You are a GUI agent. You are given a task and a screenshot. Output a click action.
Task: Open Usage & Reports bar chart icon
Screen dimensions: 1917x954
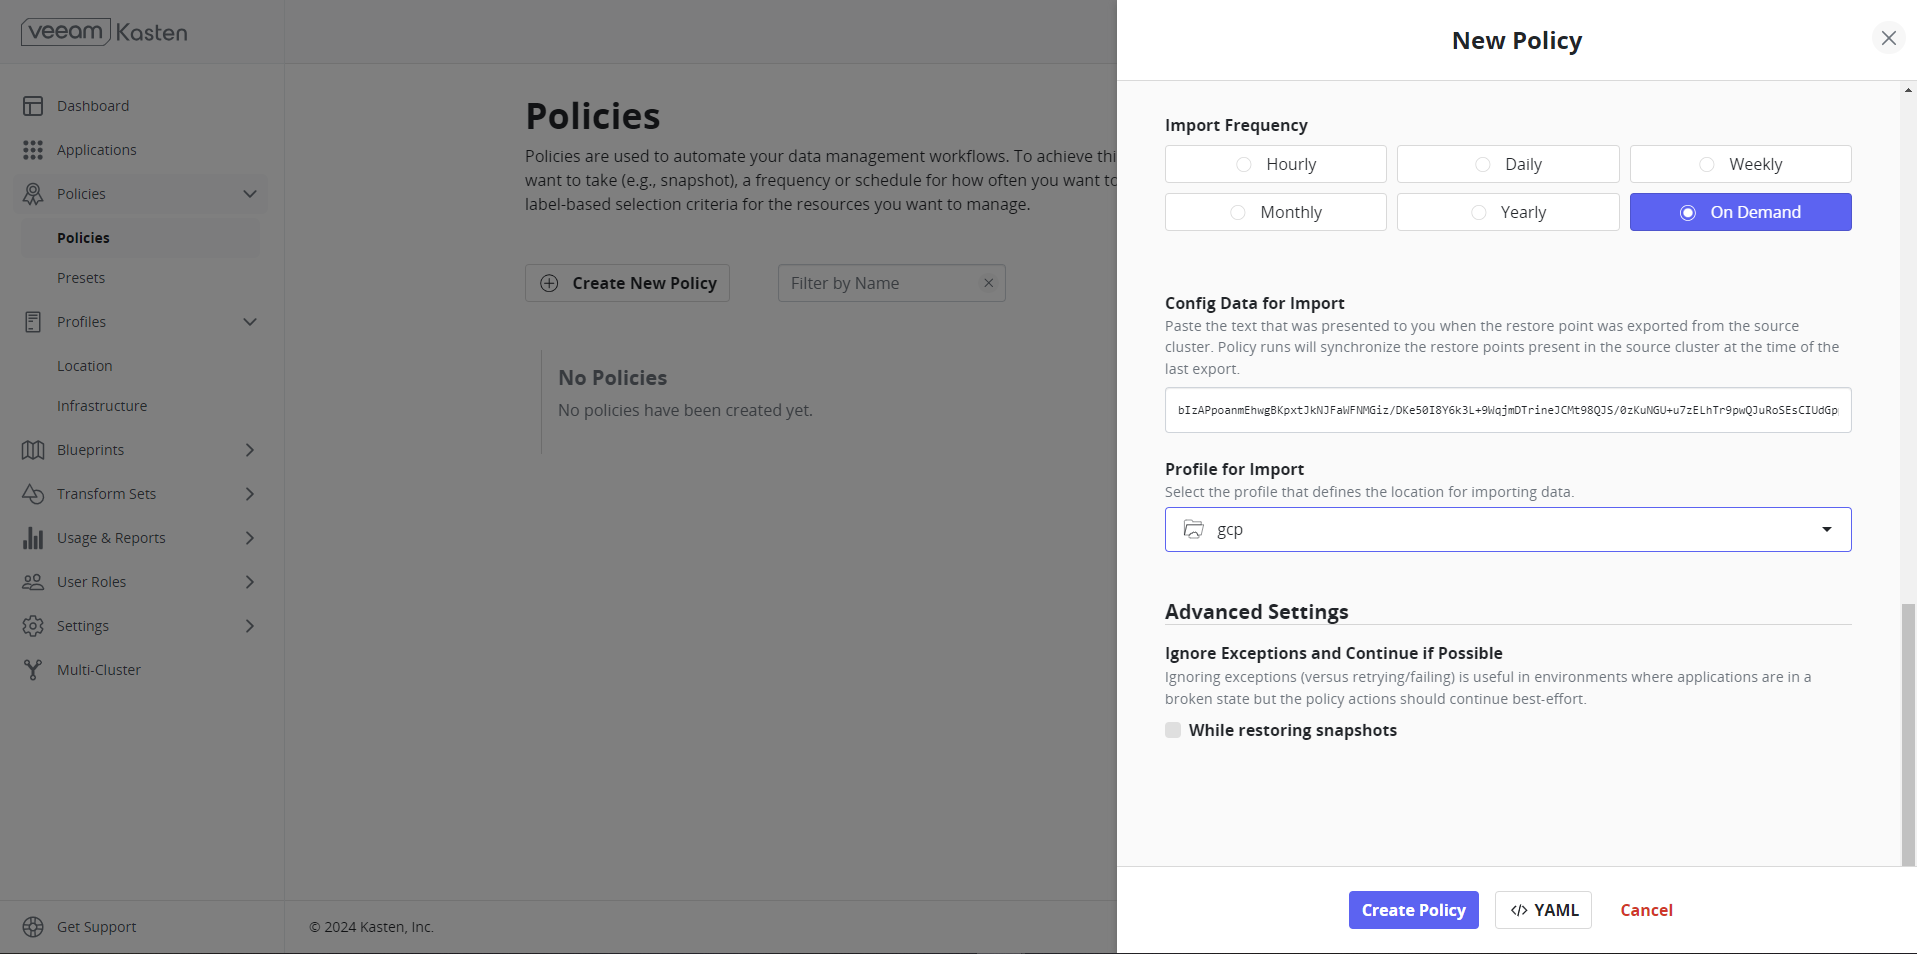point(33,538)
